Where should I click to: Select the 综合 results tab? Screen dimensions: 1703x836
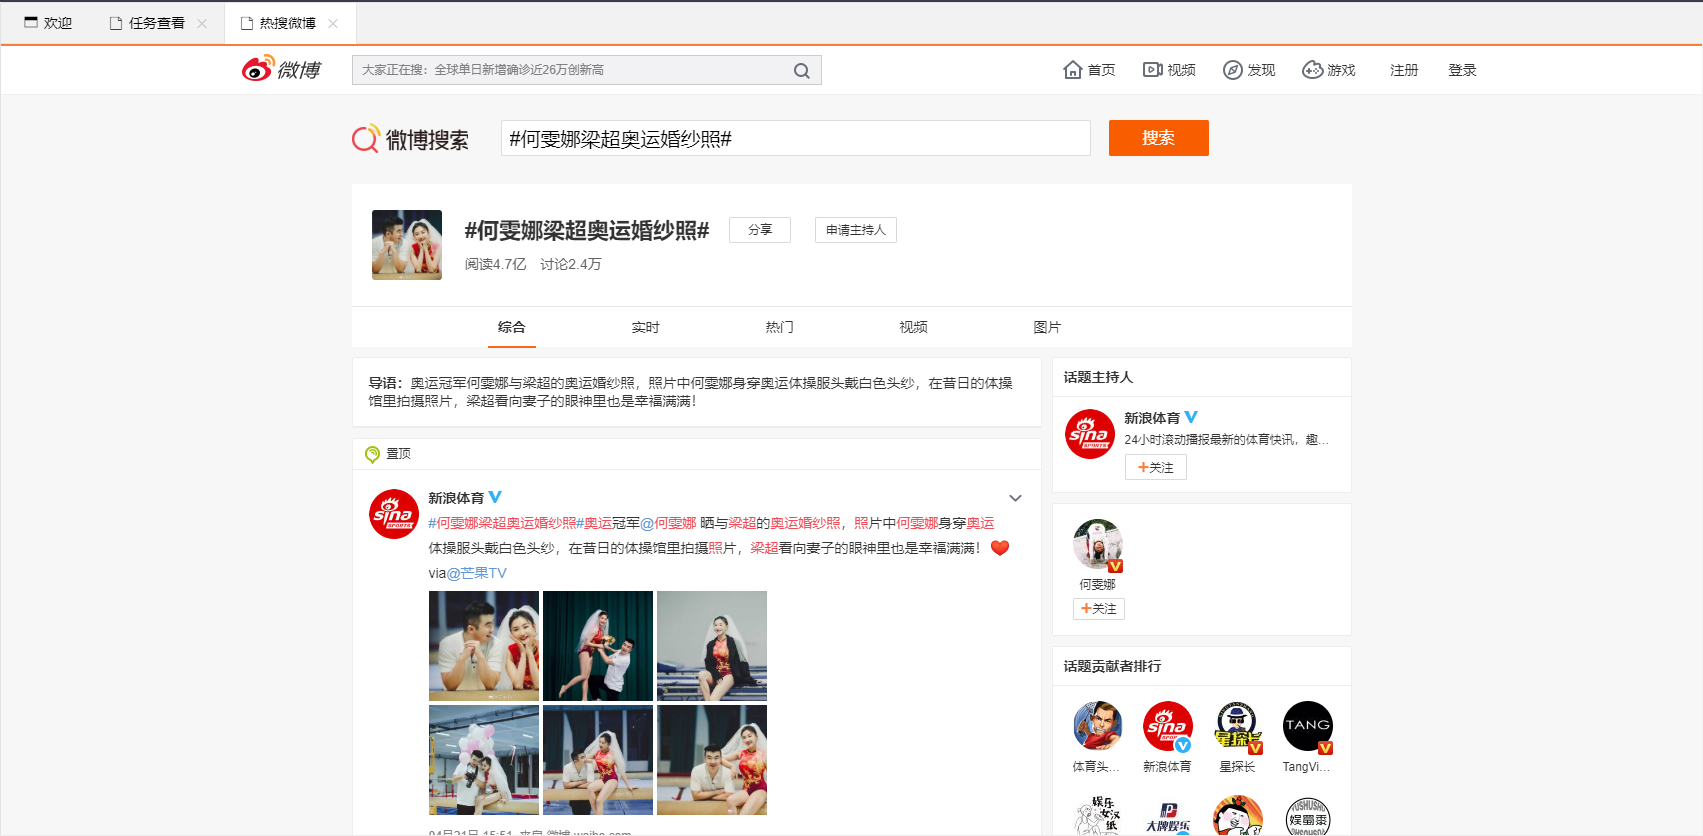click(x=512, y=327)
